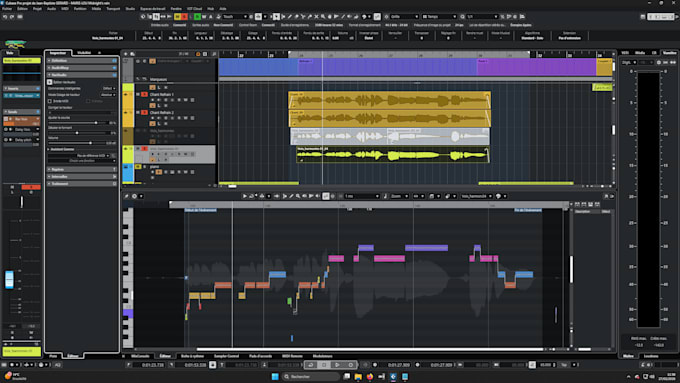Open the Fichier menu
The height and width of the screenshot is (383, 680).
pyautogui.click(x=7, y=9)
